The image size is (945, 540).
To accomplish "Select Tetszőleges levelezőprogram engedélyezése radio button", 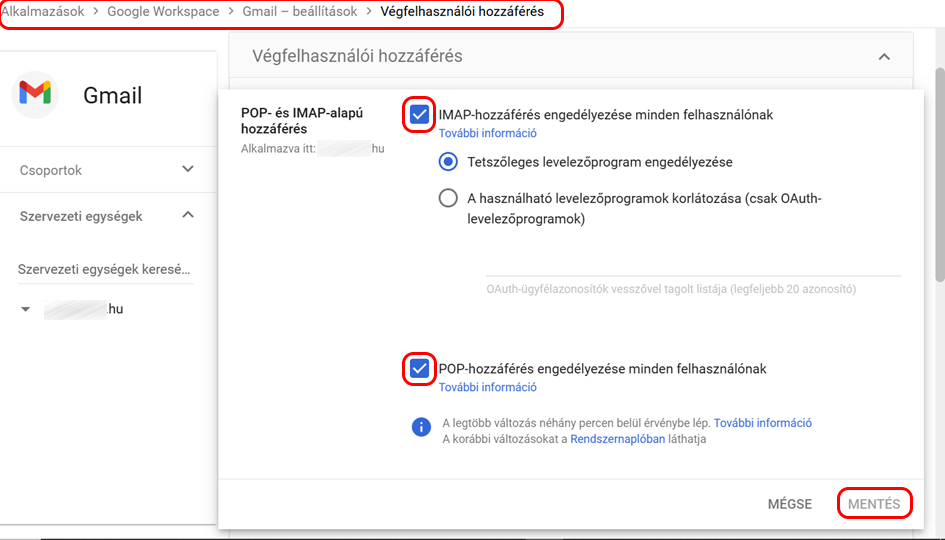I will click(449, 162).
